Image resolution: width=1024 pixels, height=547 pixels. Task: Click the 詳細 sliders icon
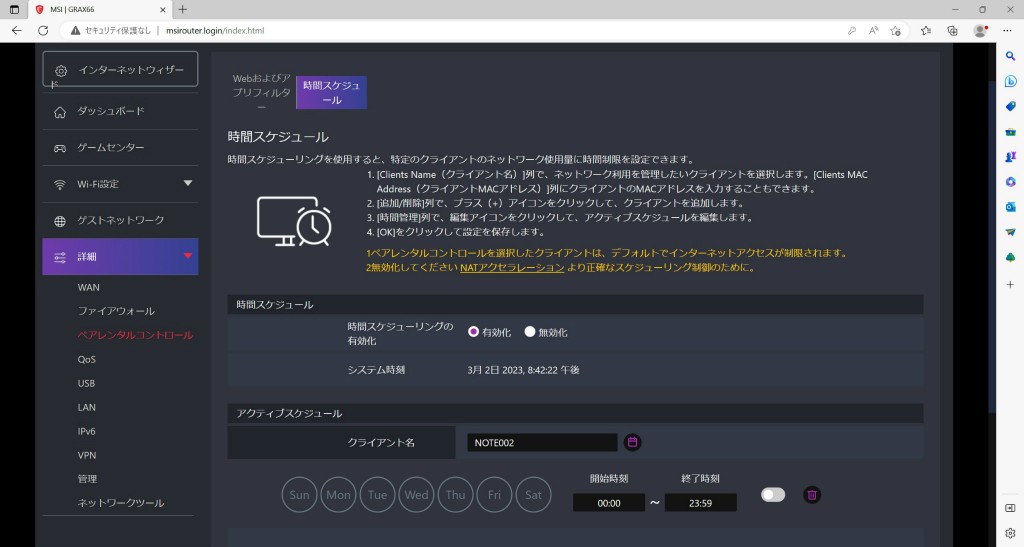[60, 257]
